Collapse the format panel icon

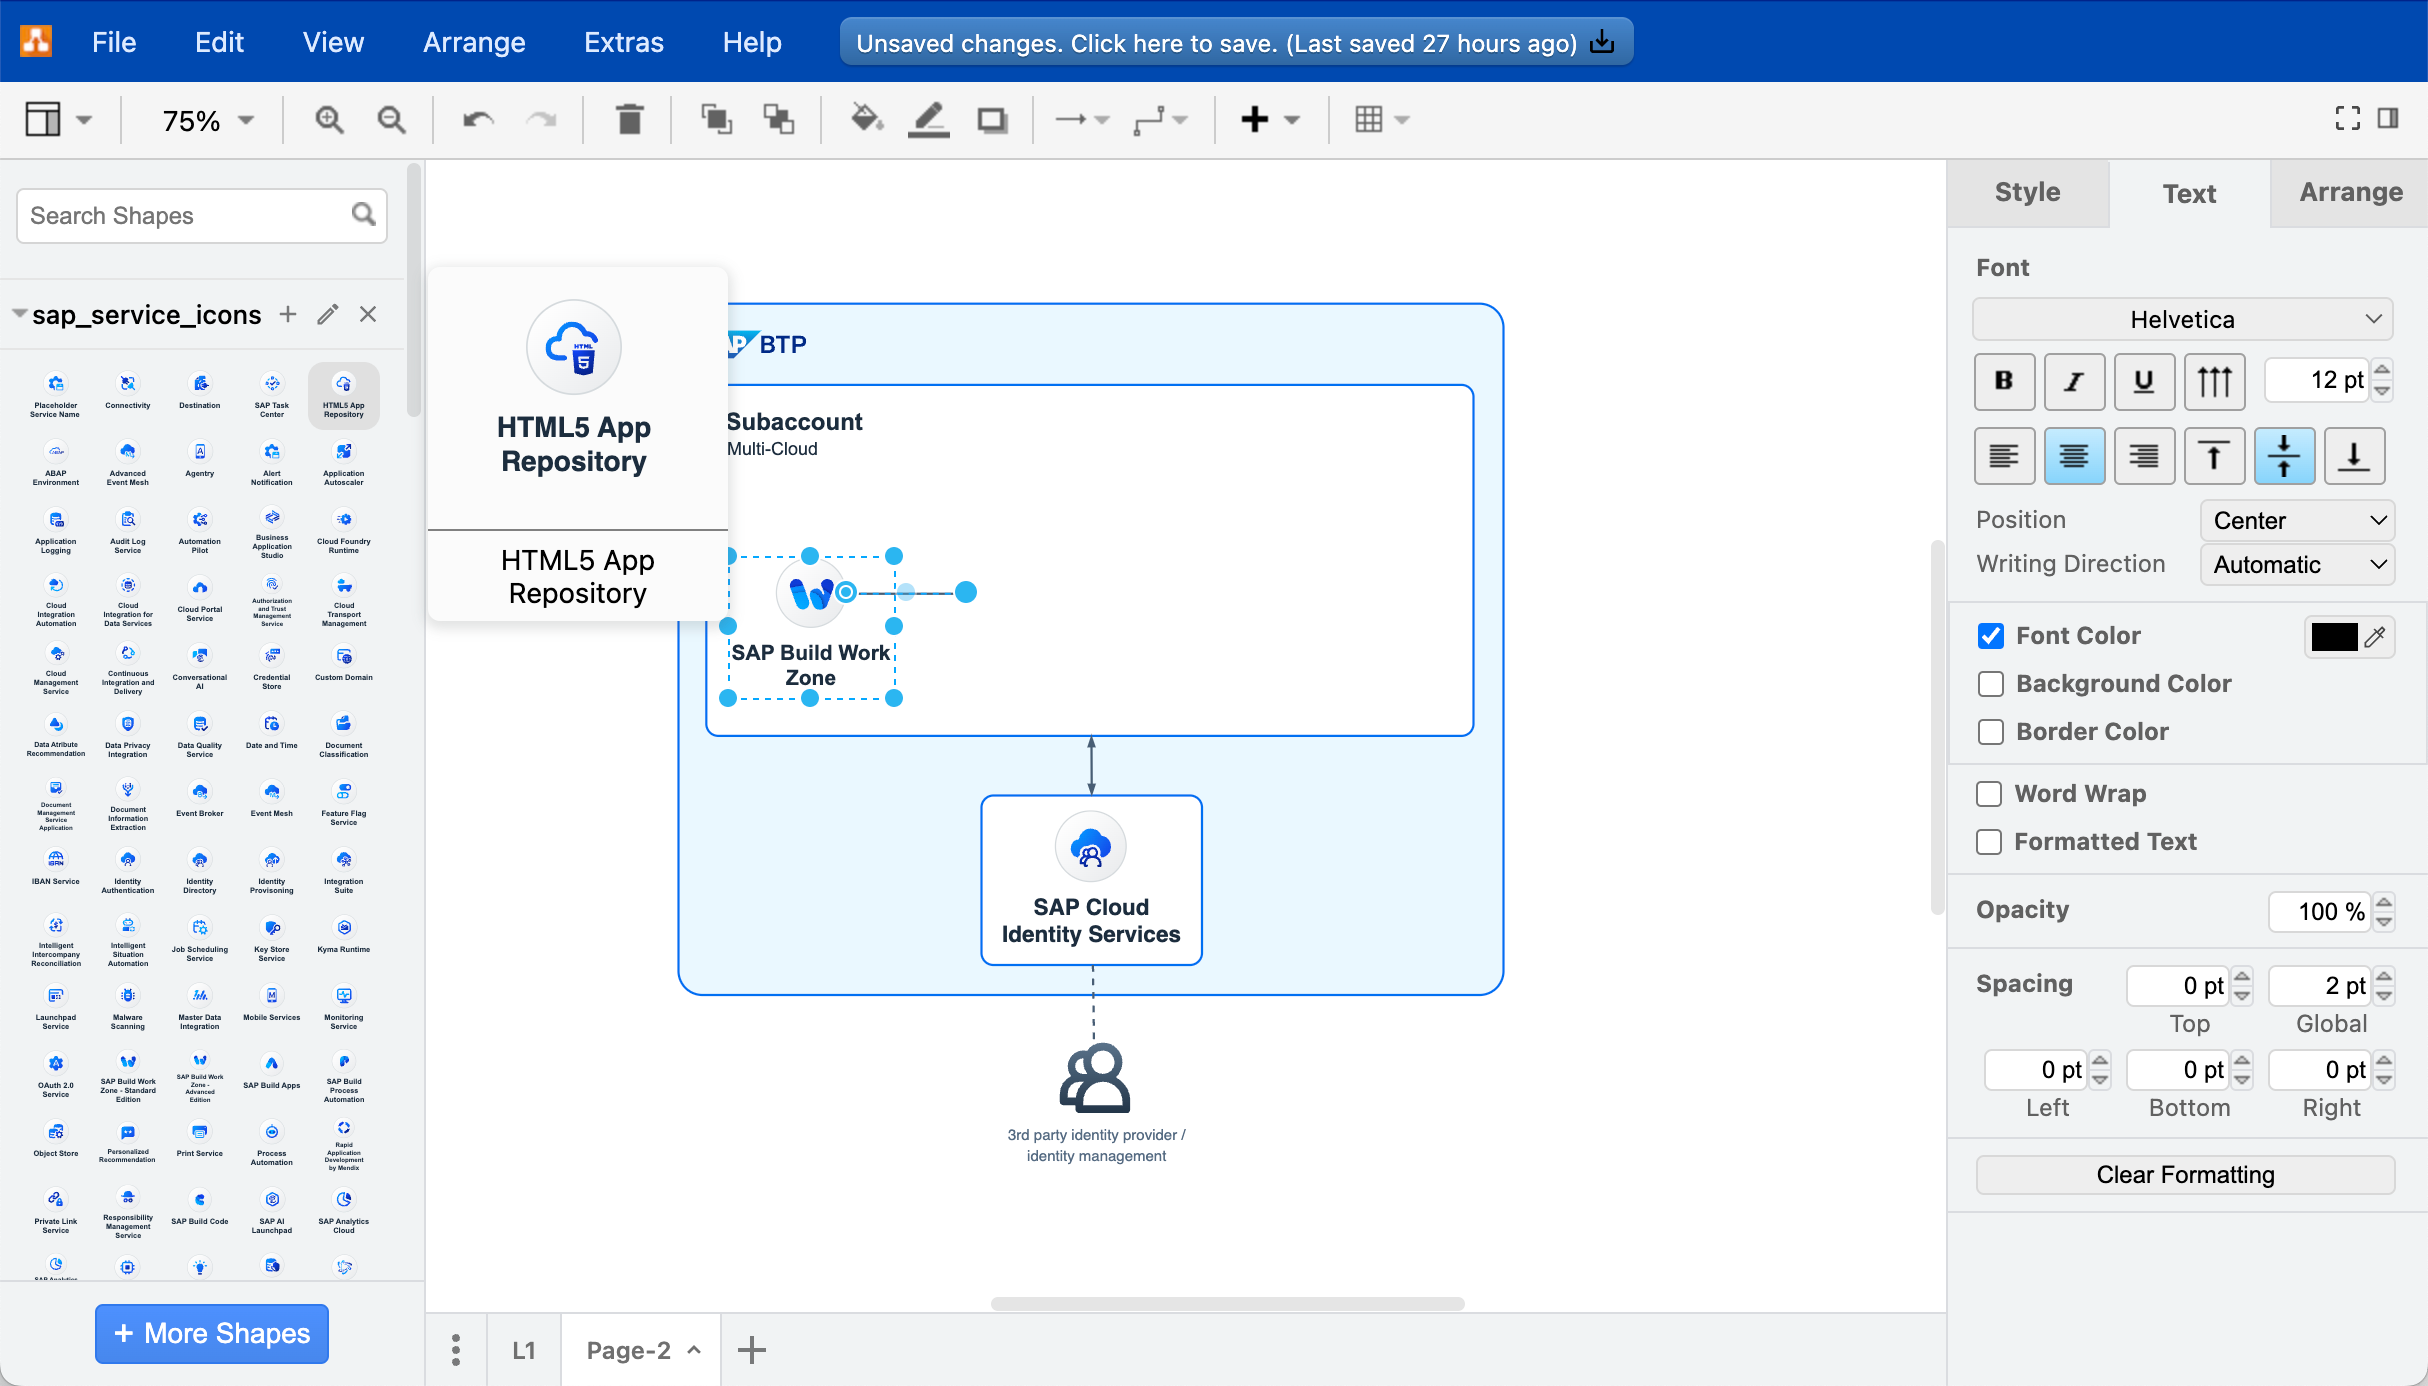coord(2389,119)
